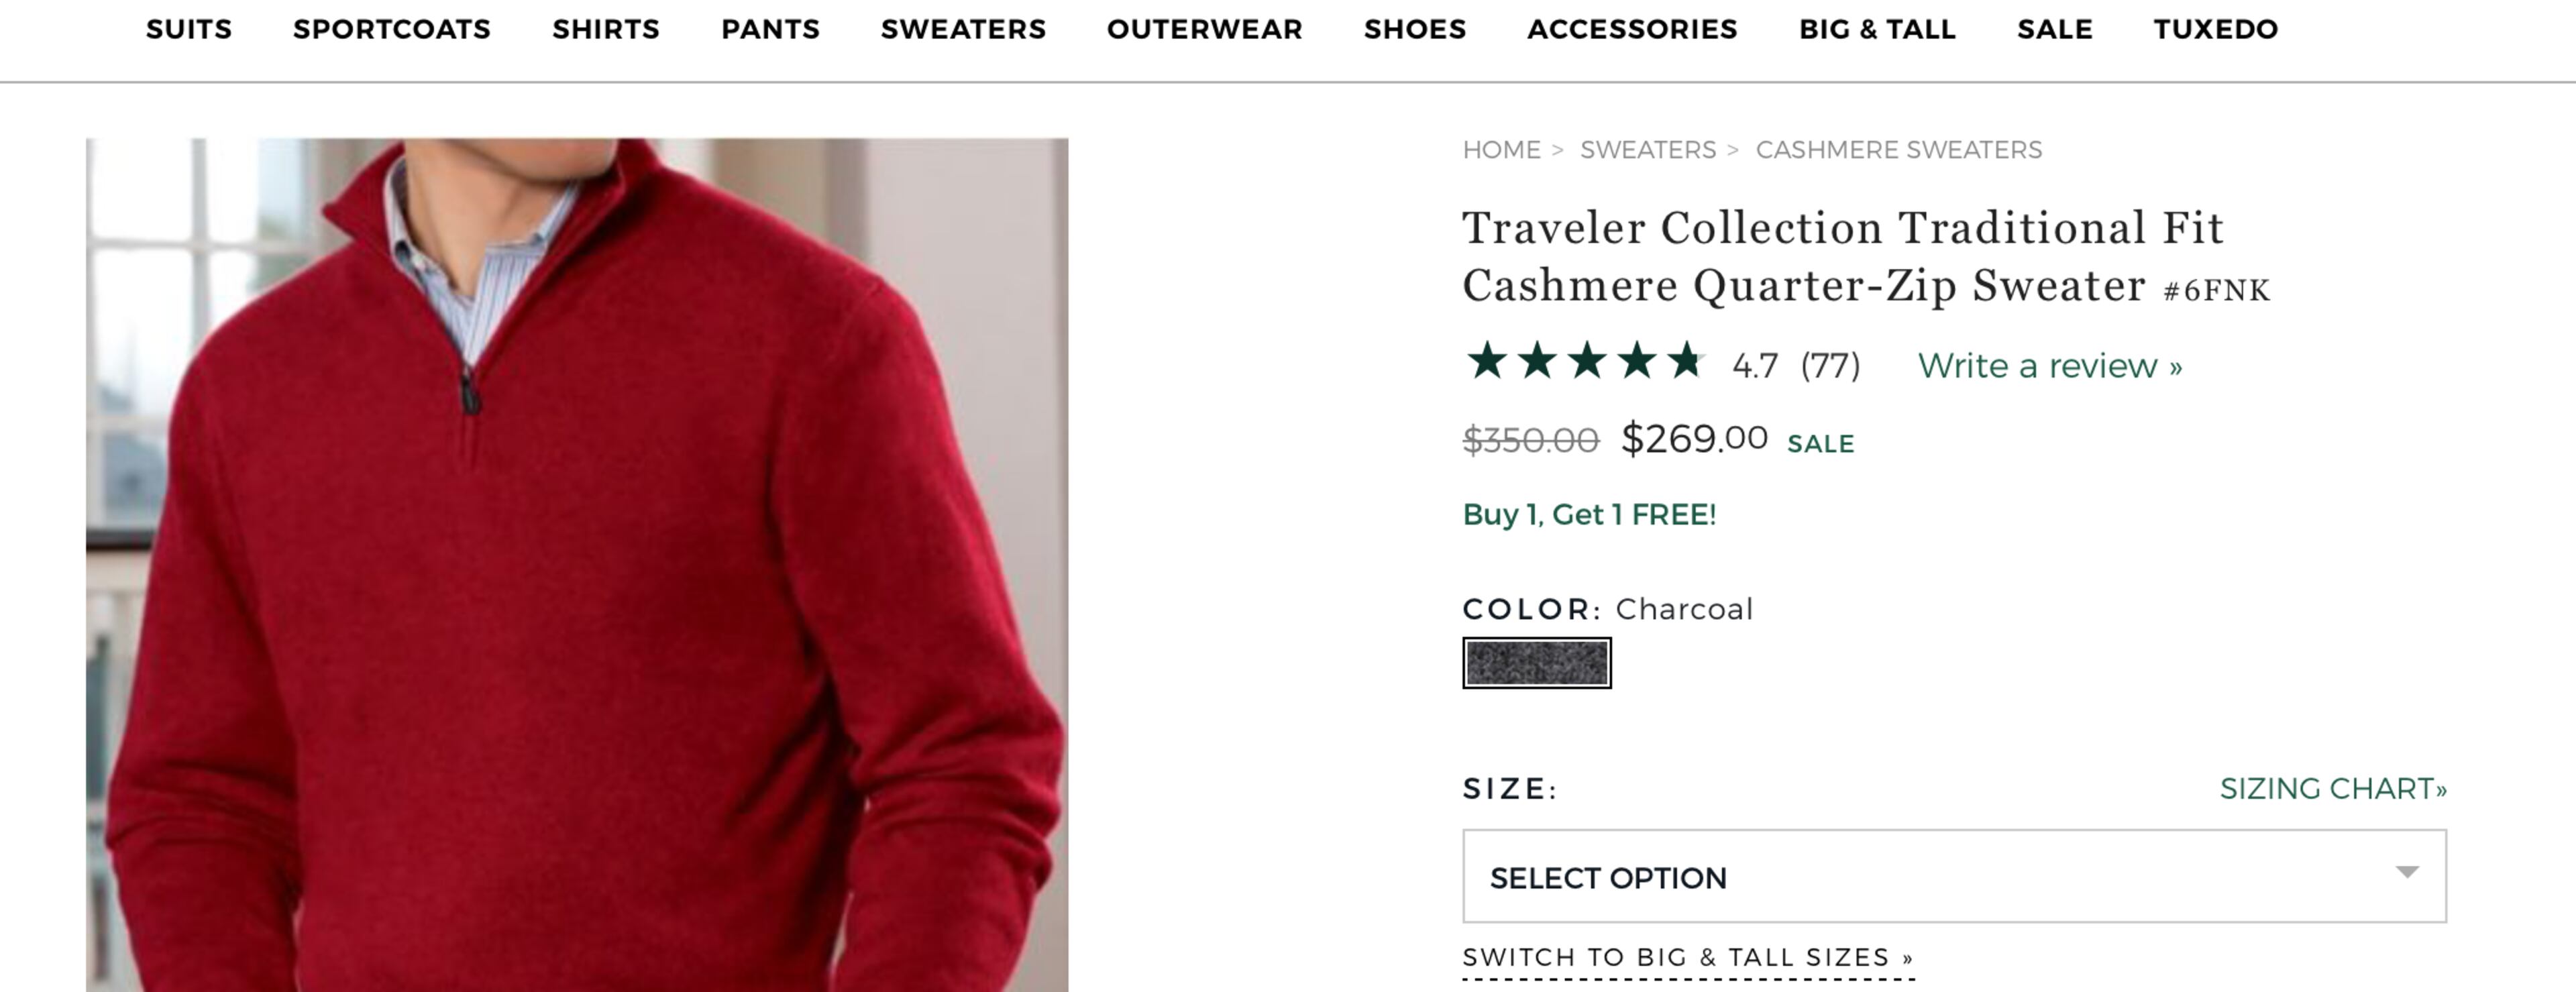Expand the size Select Option dropdown
2576x992 pixels.
1953,876
